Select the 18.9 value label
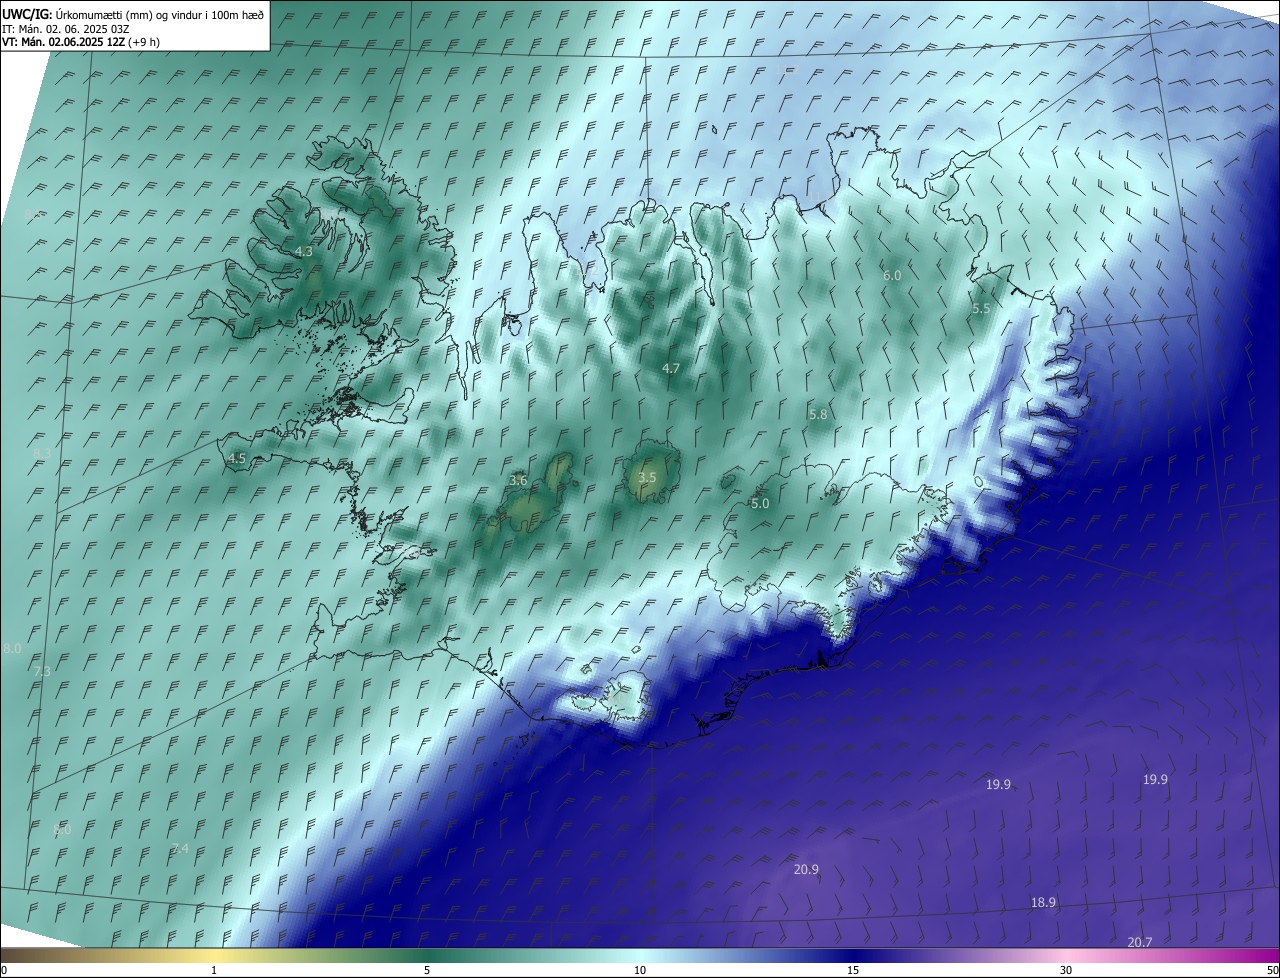 pyautogui.click(x=1043, y=902)
